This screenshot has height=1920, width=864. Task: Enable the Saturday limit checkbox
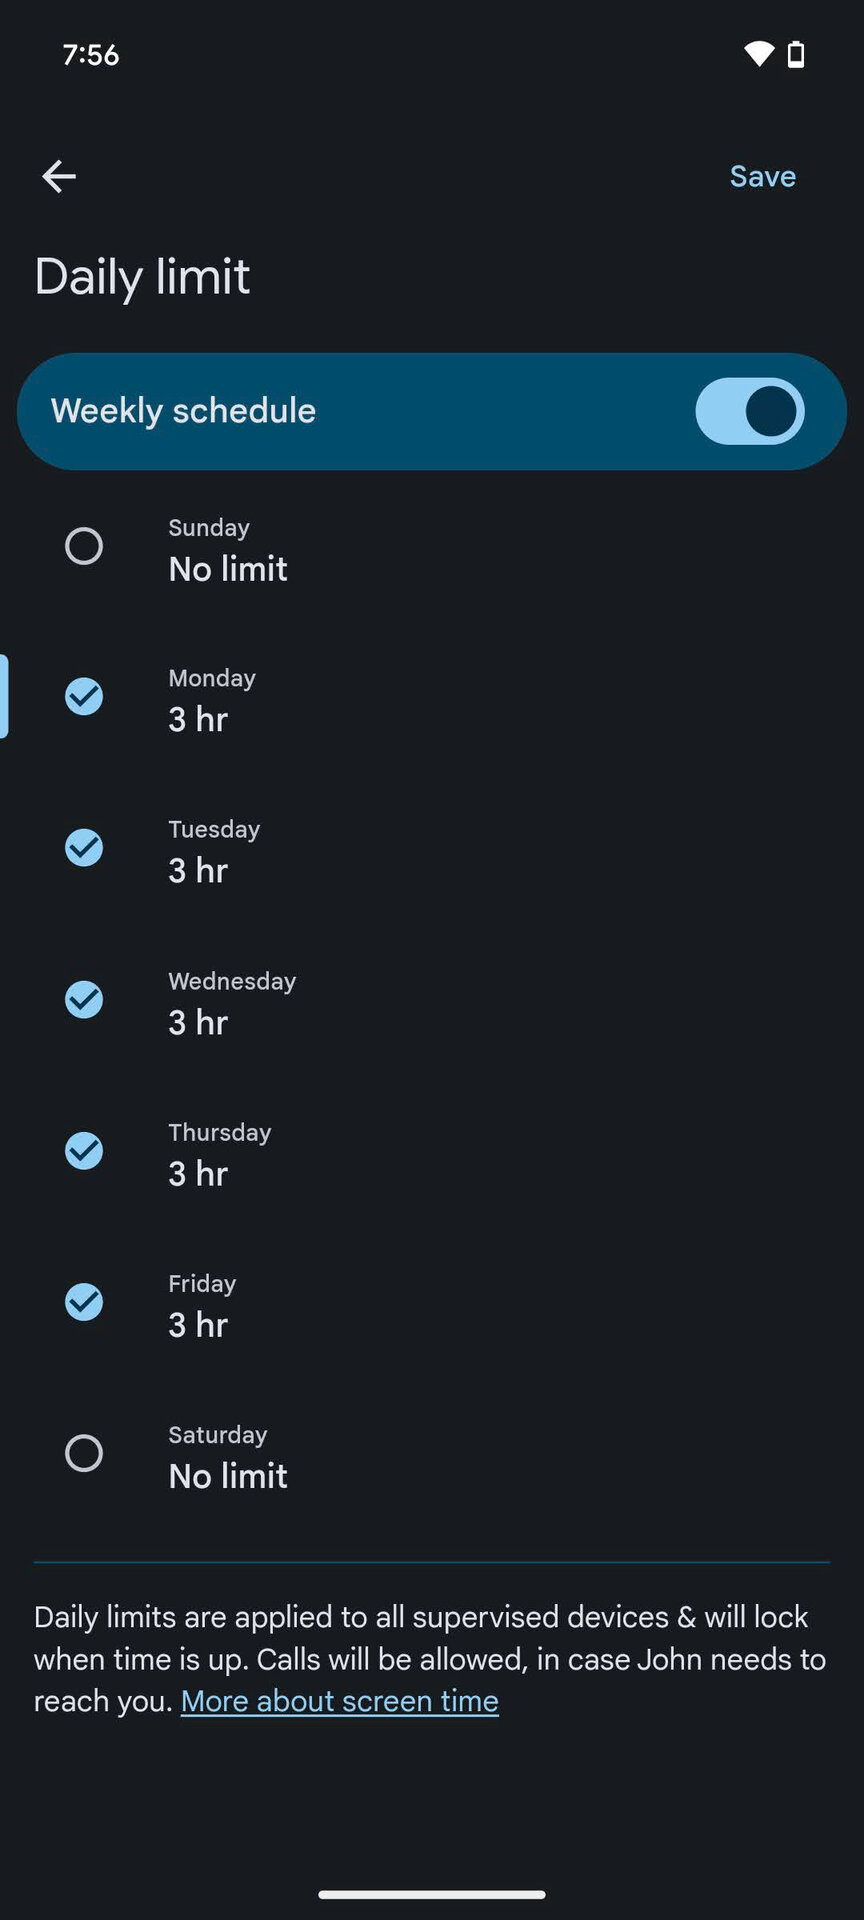[x=84, y=1453]
